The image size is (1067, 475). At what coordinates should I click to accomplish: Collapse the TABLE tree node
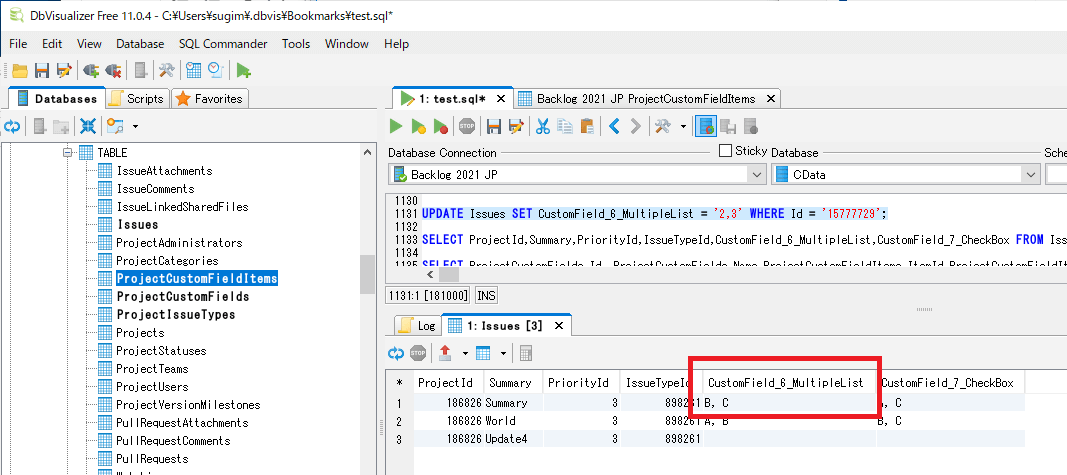[x=68, y=152]
